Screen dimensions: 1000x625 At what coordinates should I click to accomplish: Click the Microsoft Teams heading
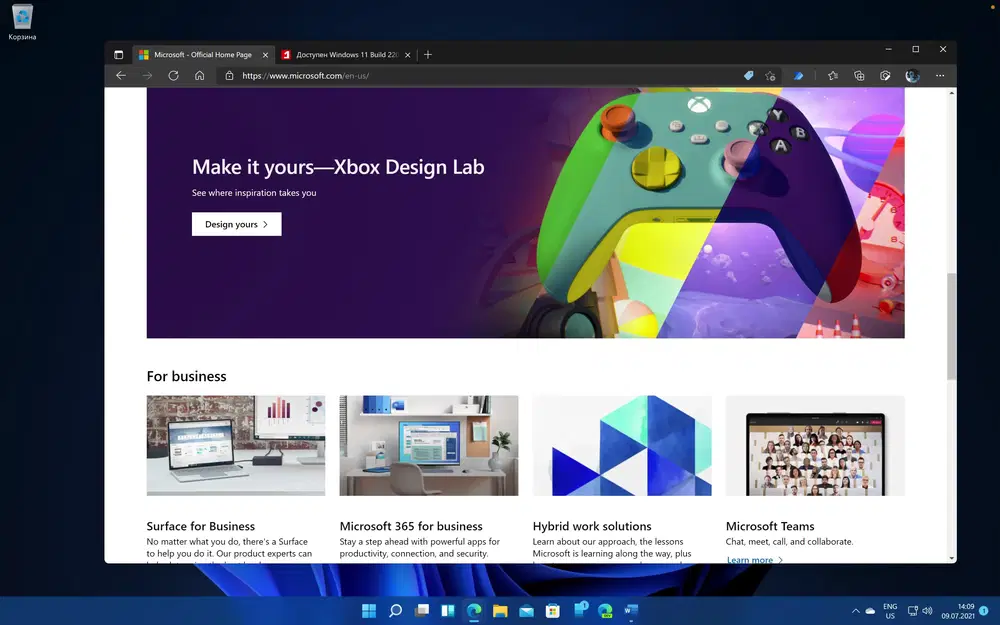point(770,526)
